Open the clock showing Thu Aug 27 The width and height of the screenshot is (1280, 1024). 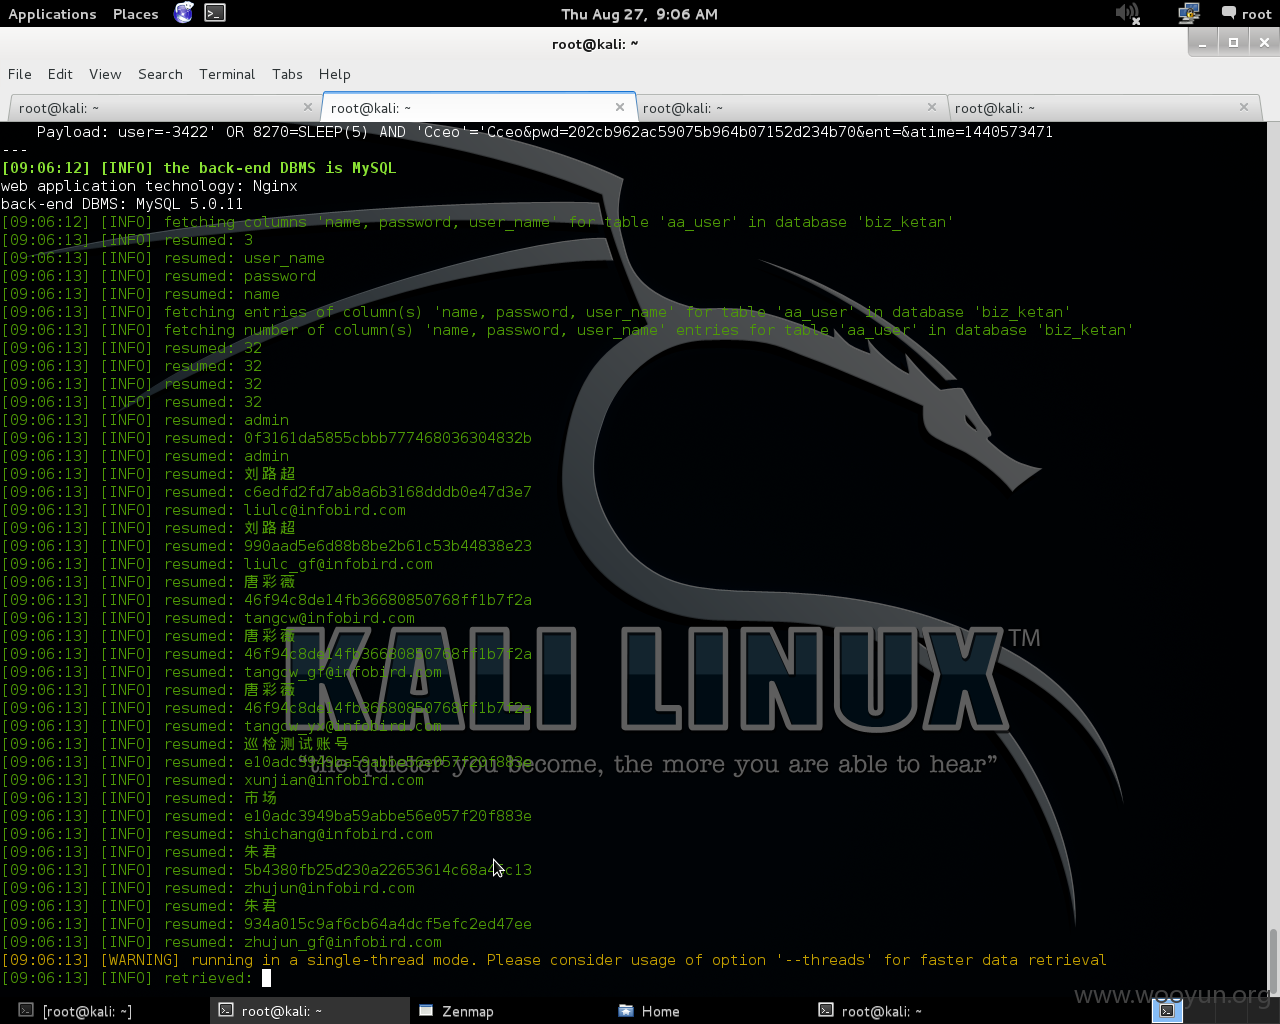point(639,14)
